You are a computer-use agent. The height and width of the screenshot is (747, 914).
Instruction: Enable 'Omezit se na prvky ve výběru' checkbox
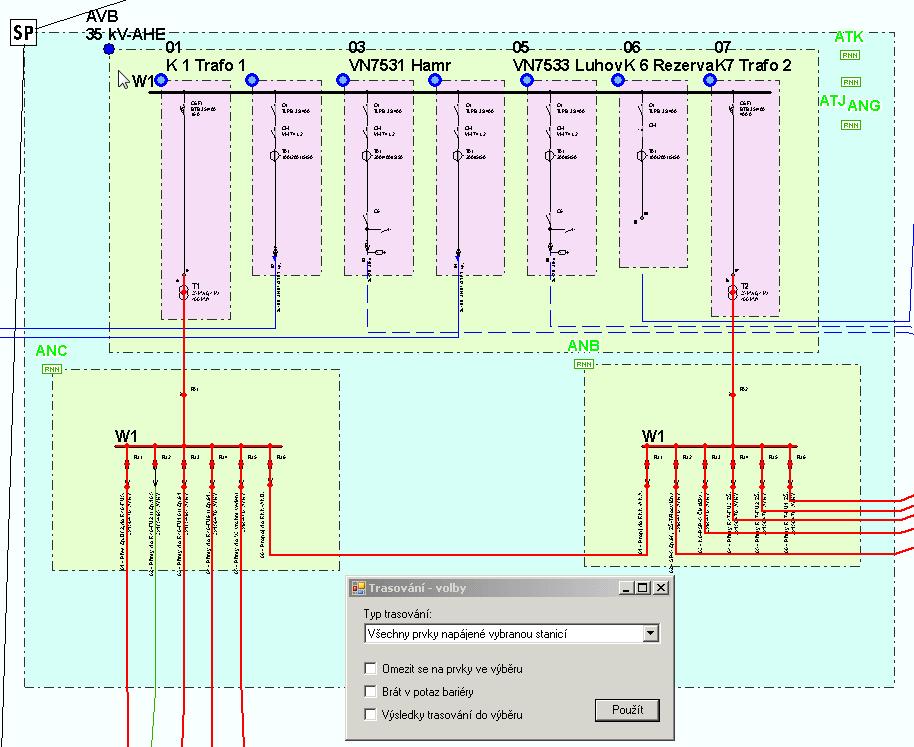(x=370, y=668)
